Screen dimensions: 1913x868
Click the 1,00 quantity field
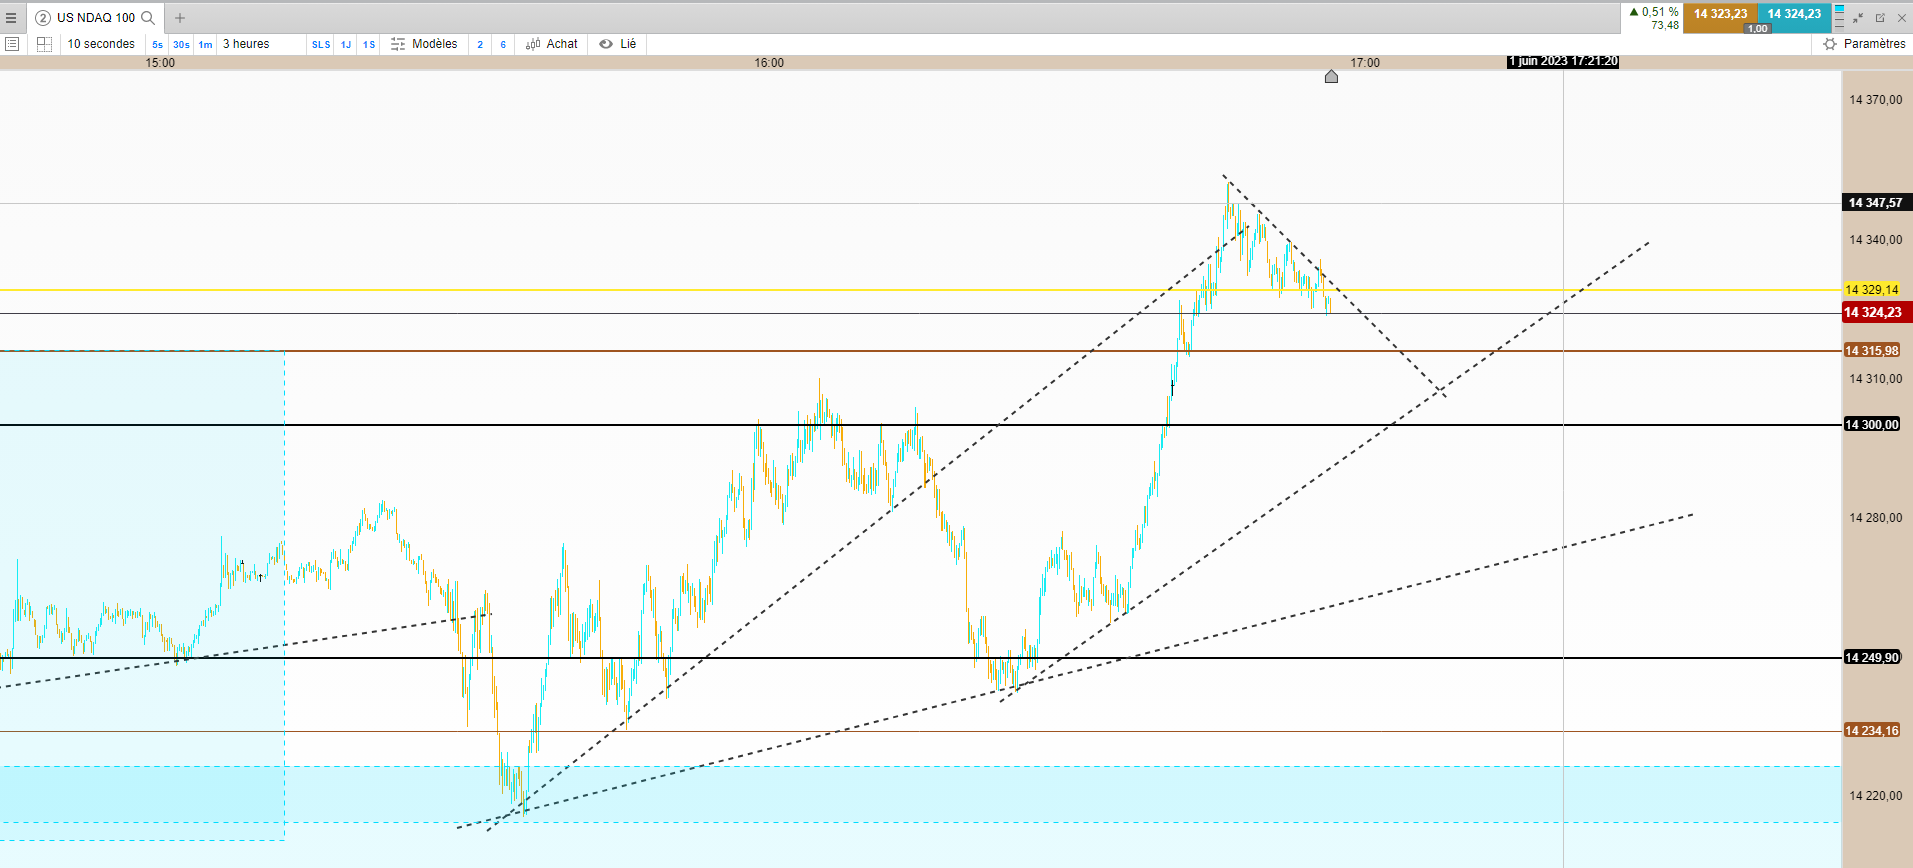coord(1757,29)
